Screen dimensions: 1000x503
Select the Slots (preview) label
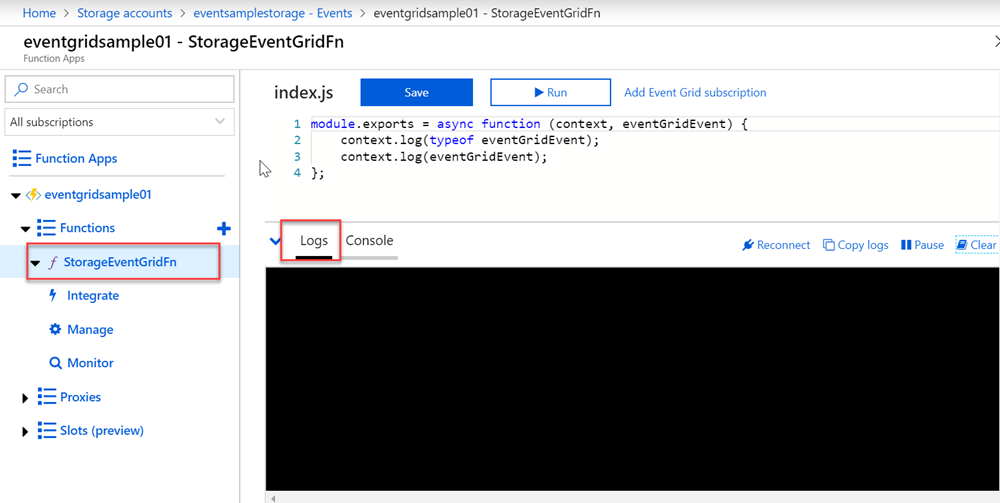[x=101, y=430]
